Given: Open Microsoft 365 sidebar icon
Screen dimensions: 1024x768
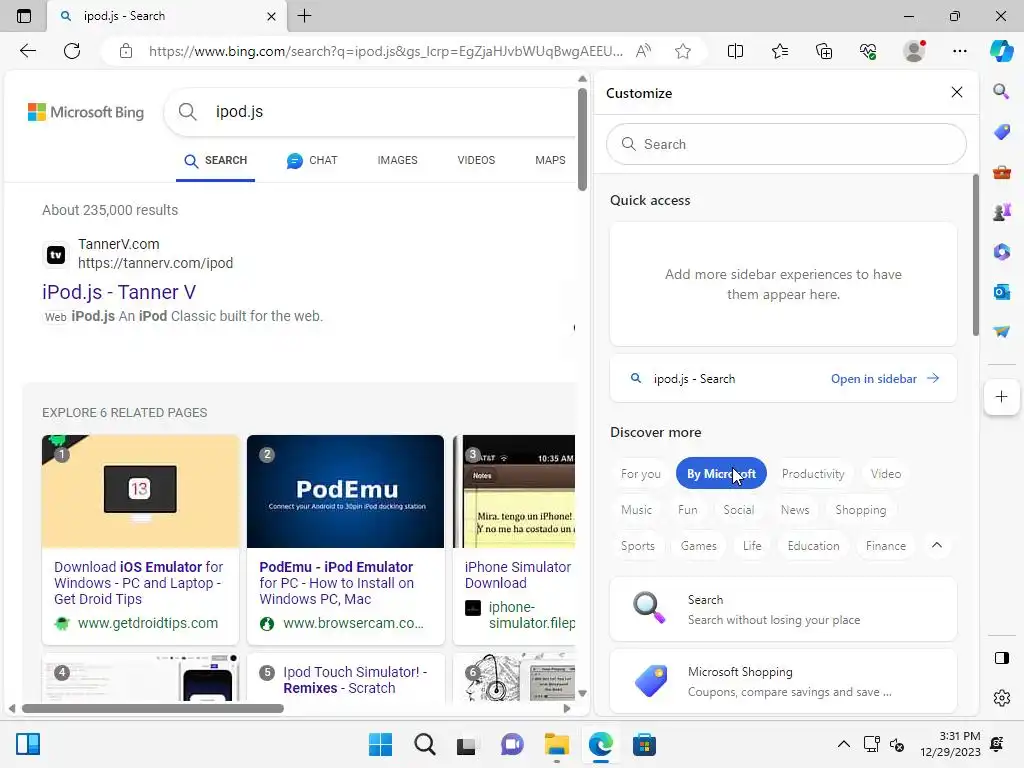Looking at the screenshot, I should click(1001, 251).
